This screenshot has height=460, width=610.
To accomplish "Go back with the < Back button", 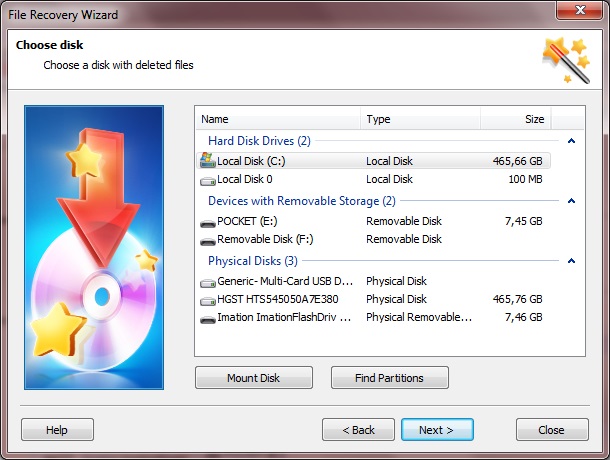I will [x=358, y=430].
